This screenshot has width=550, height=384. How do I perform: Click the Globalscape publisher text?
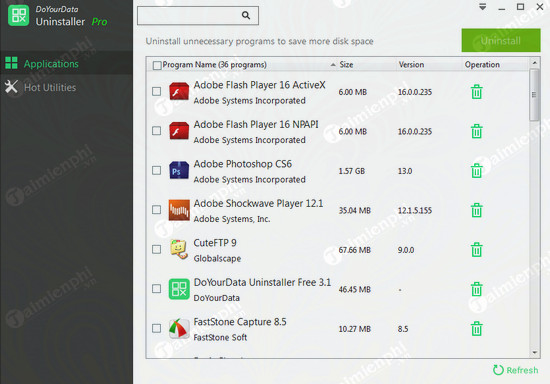click(217, 258)
